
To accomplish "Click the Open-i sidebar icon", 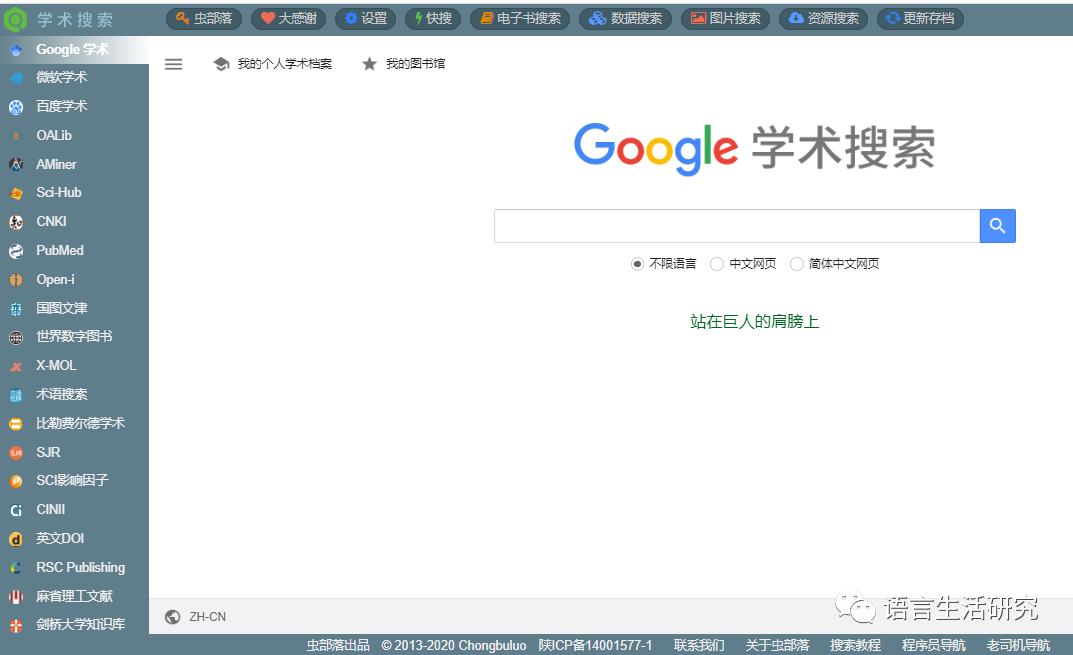I will point(16,280).
